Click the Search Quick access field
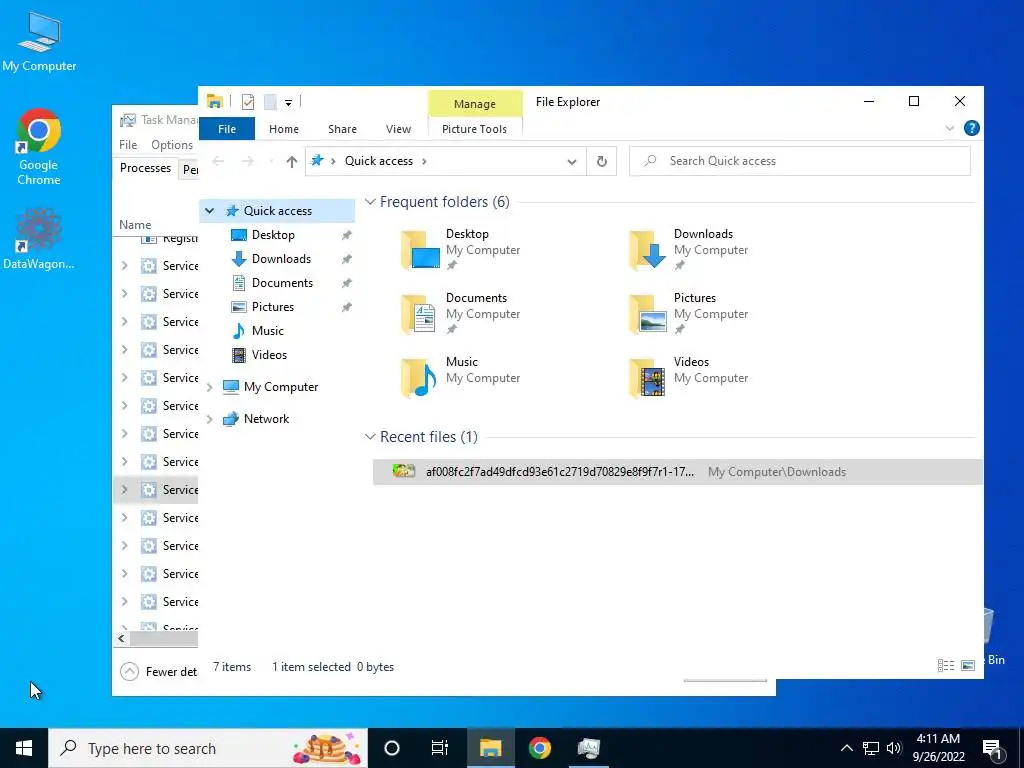1024x768 pixels. (x=800, y=161)
